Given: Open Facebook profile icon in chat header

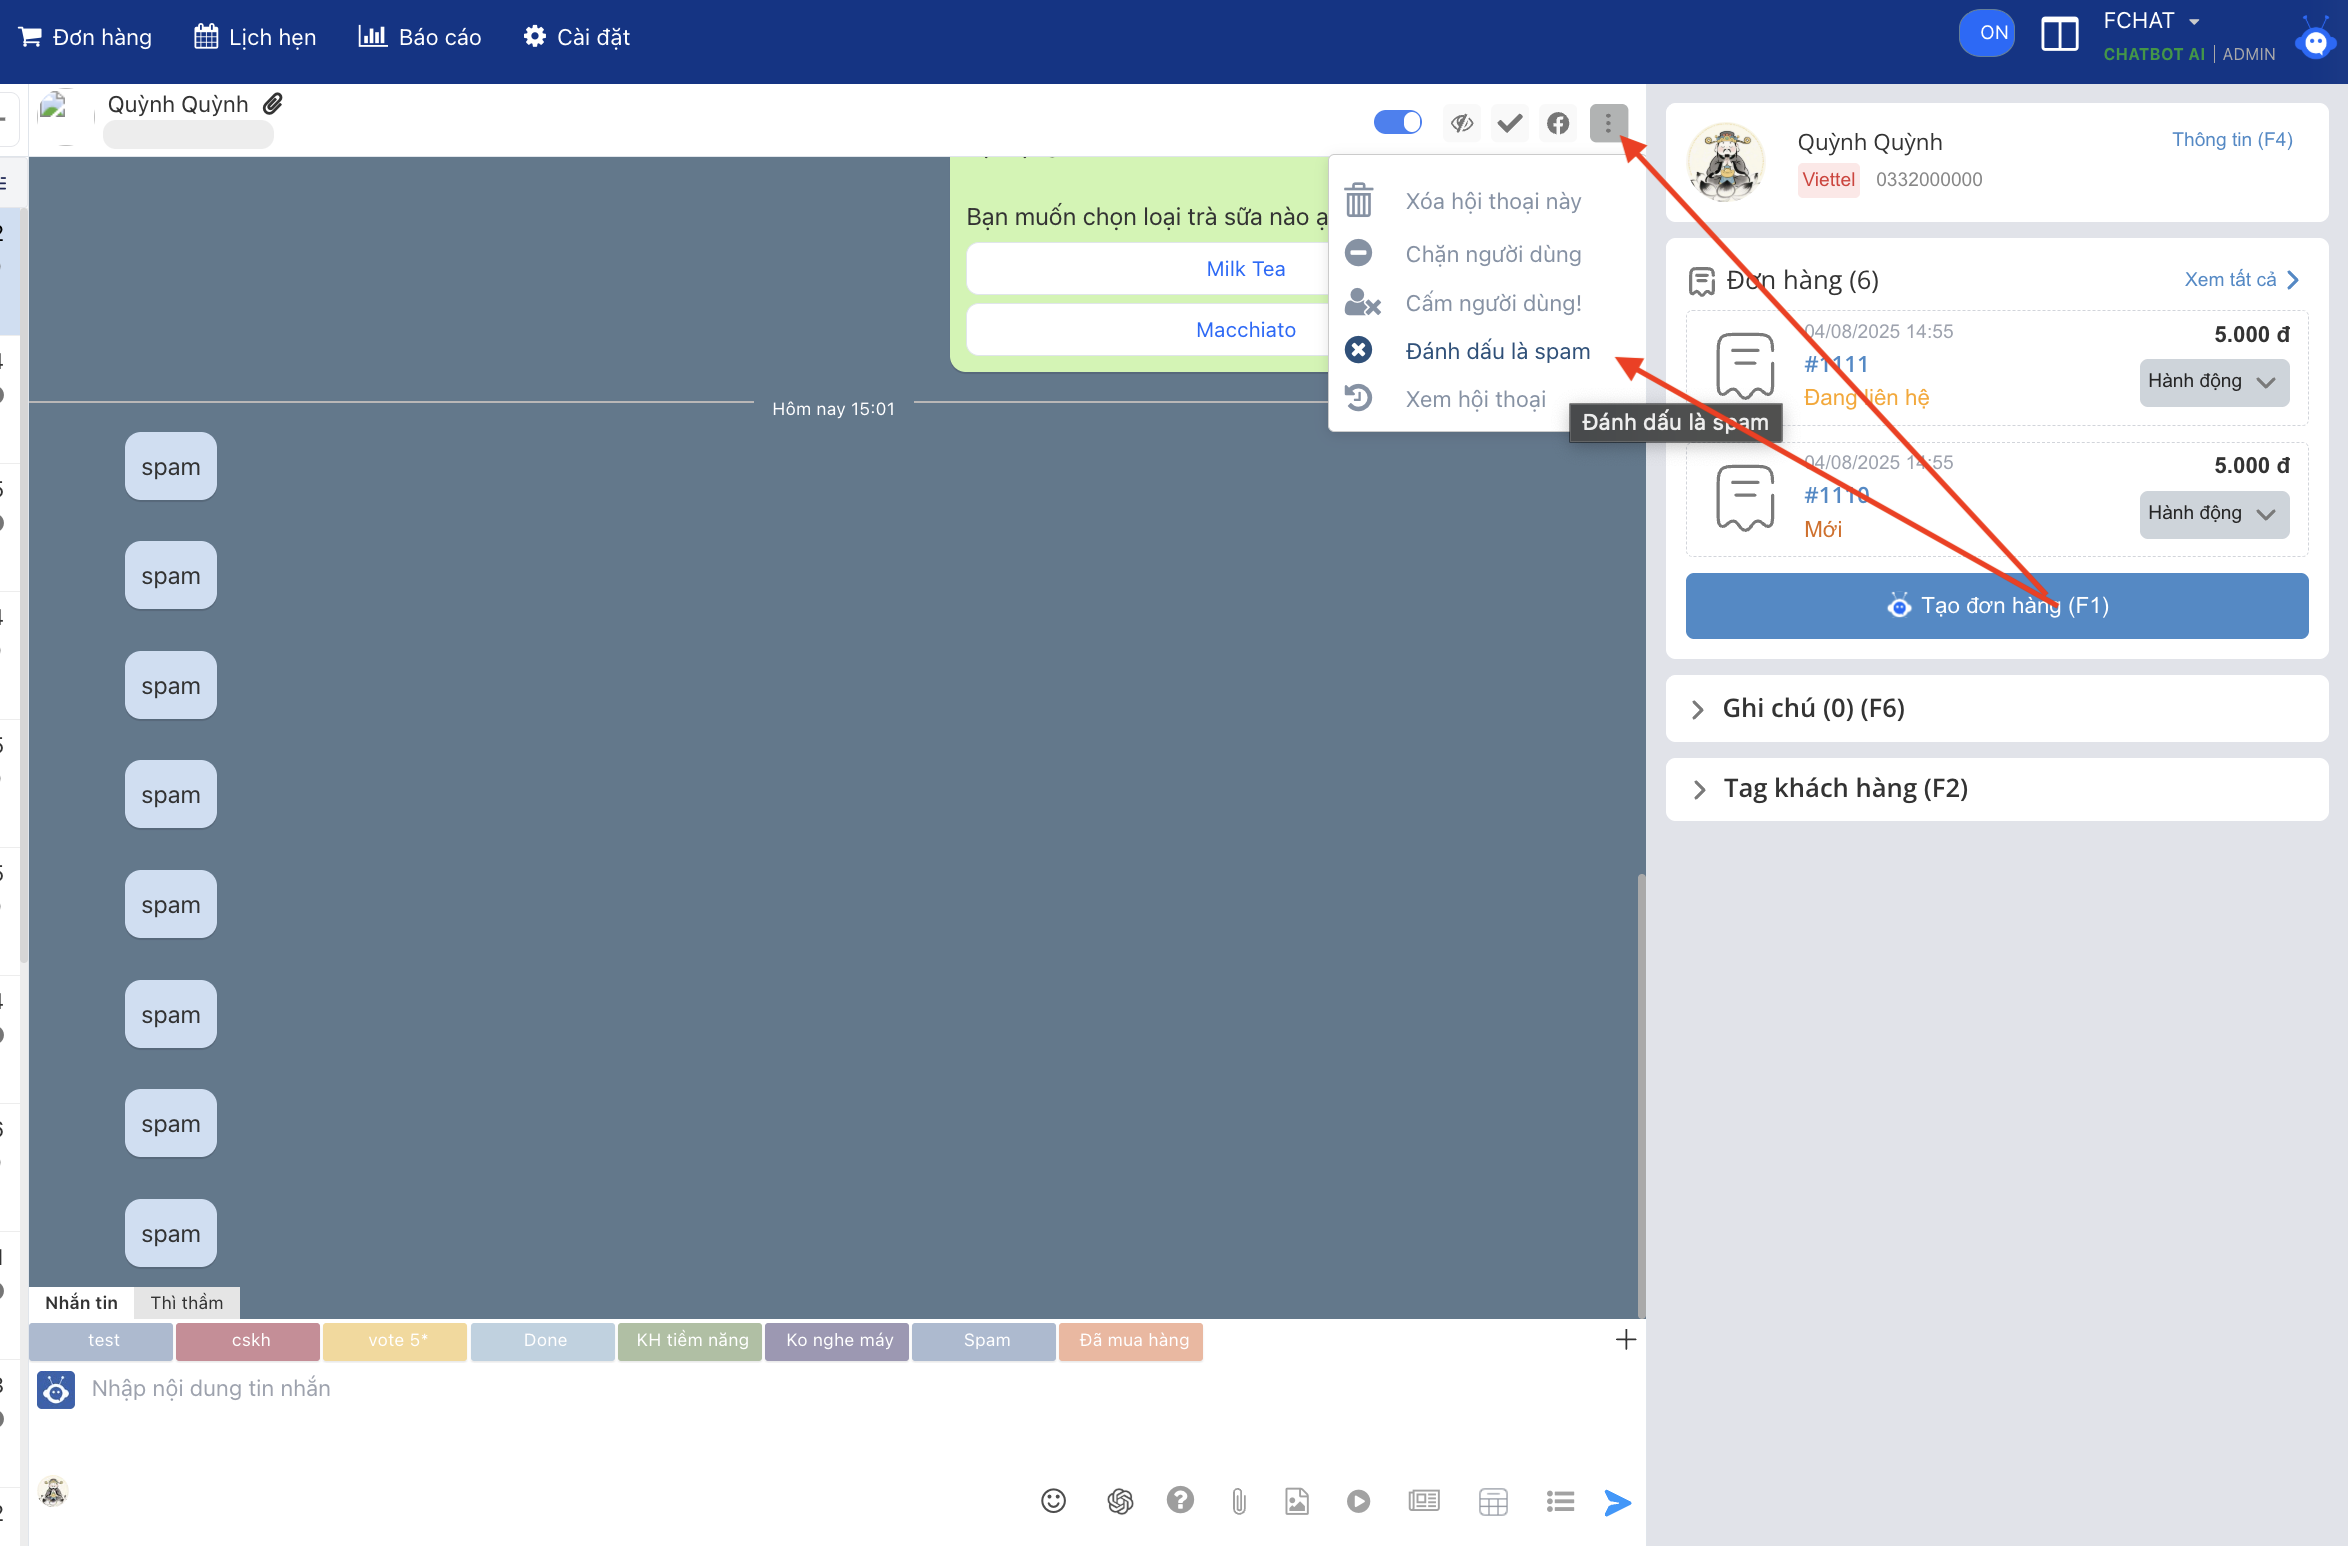Looking at the screenshot, I should pyautogui.click(x=1558, y=123).
